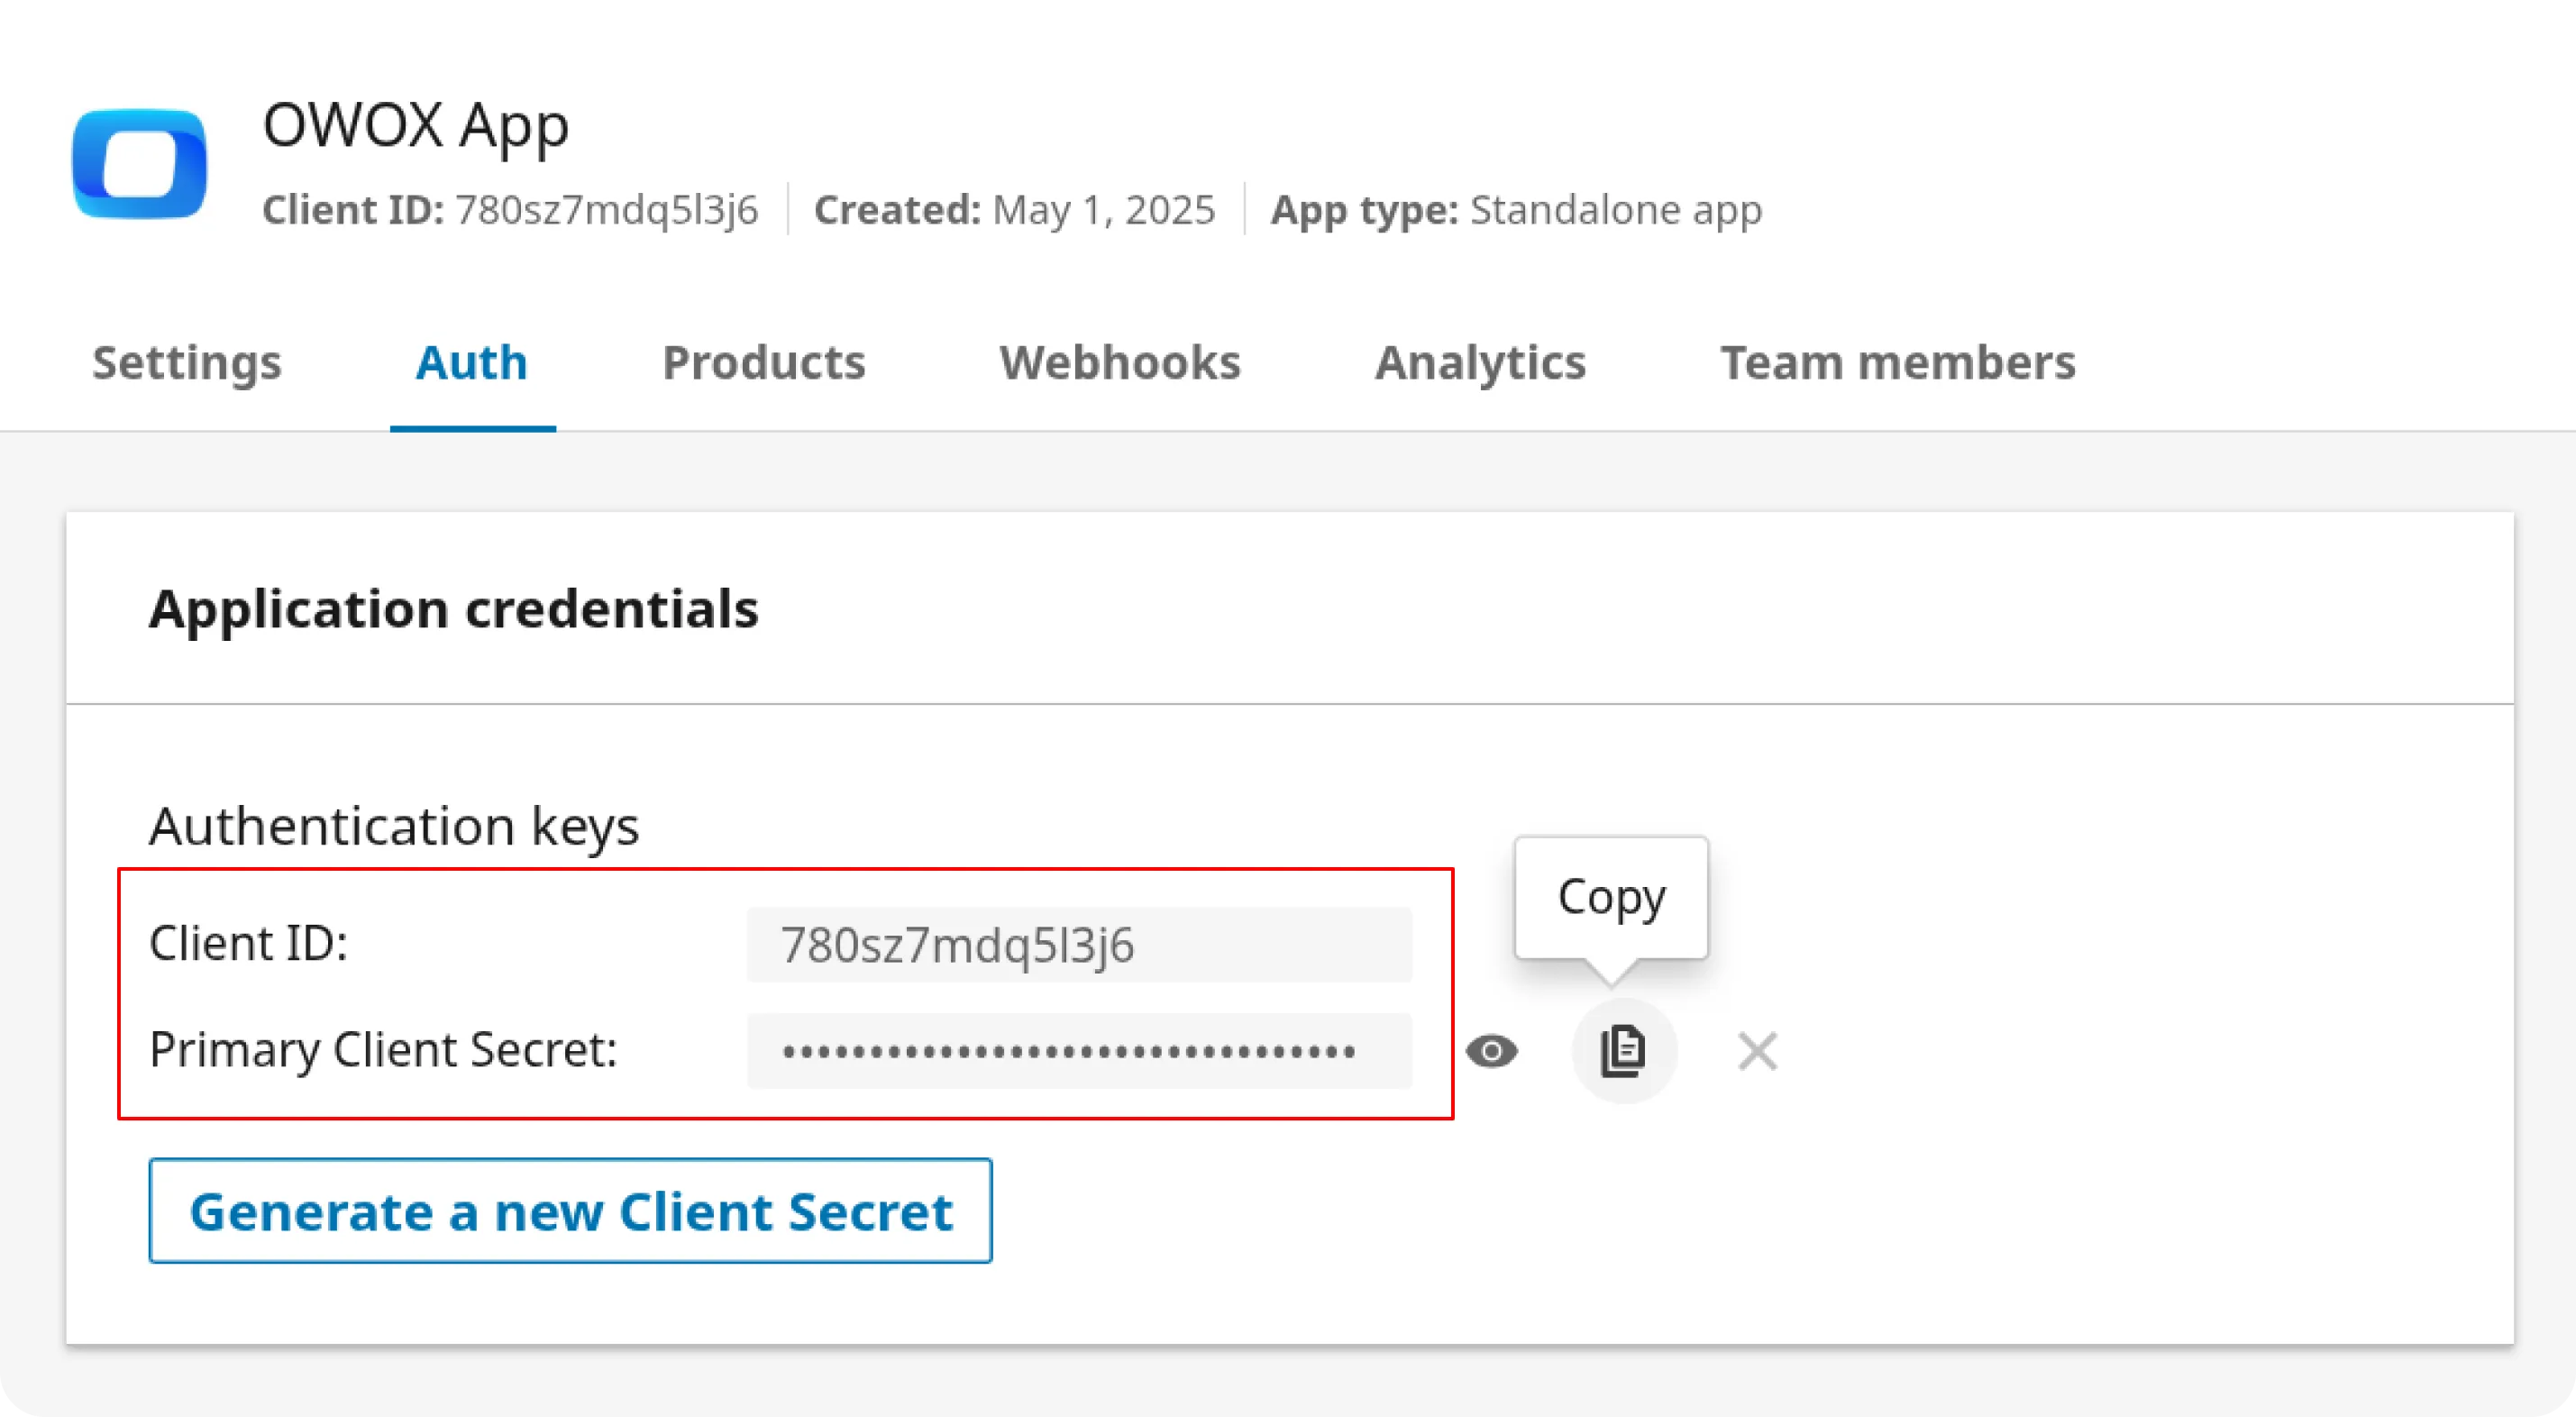Click the OWOX App title
Viewport: 2576px width, 1417px height.
[416, 126]
